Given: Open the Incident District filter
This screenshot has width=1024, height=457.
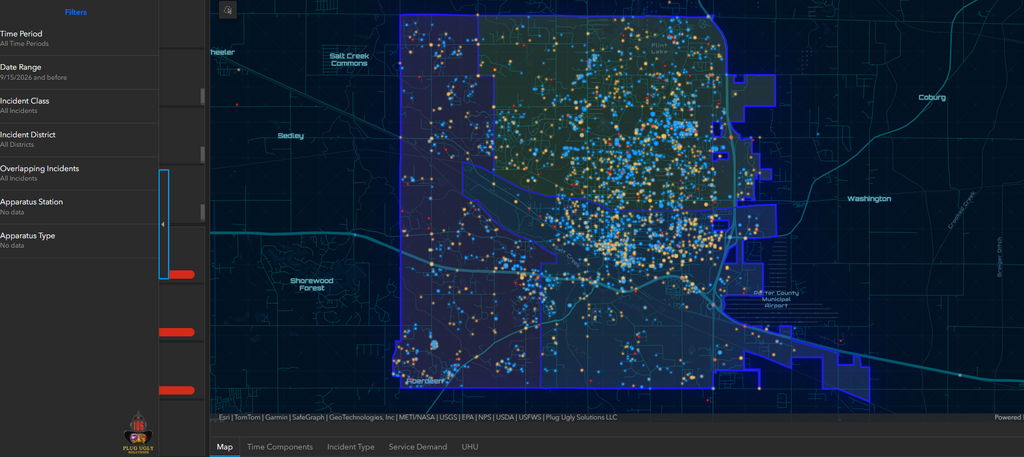Looking at the screenshot, I should (79, 139).
